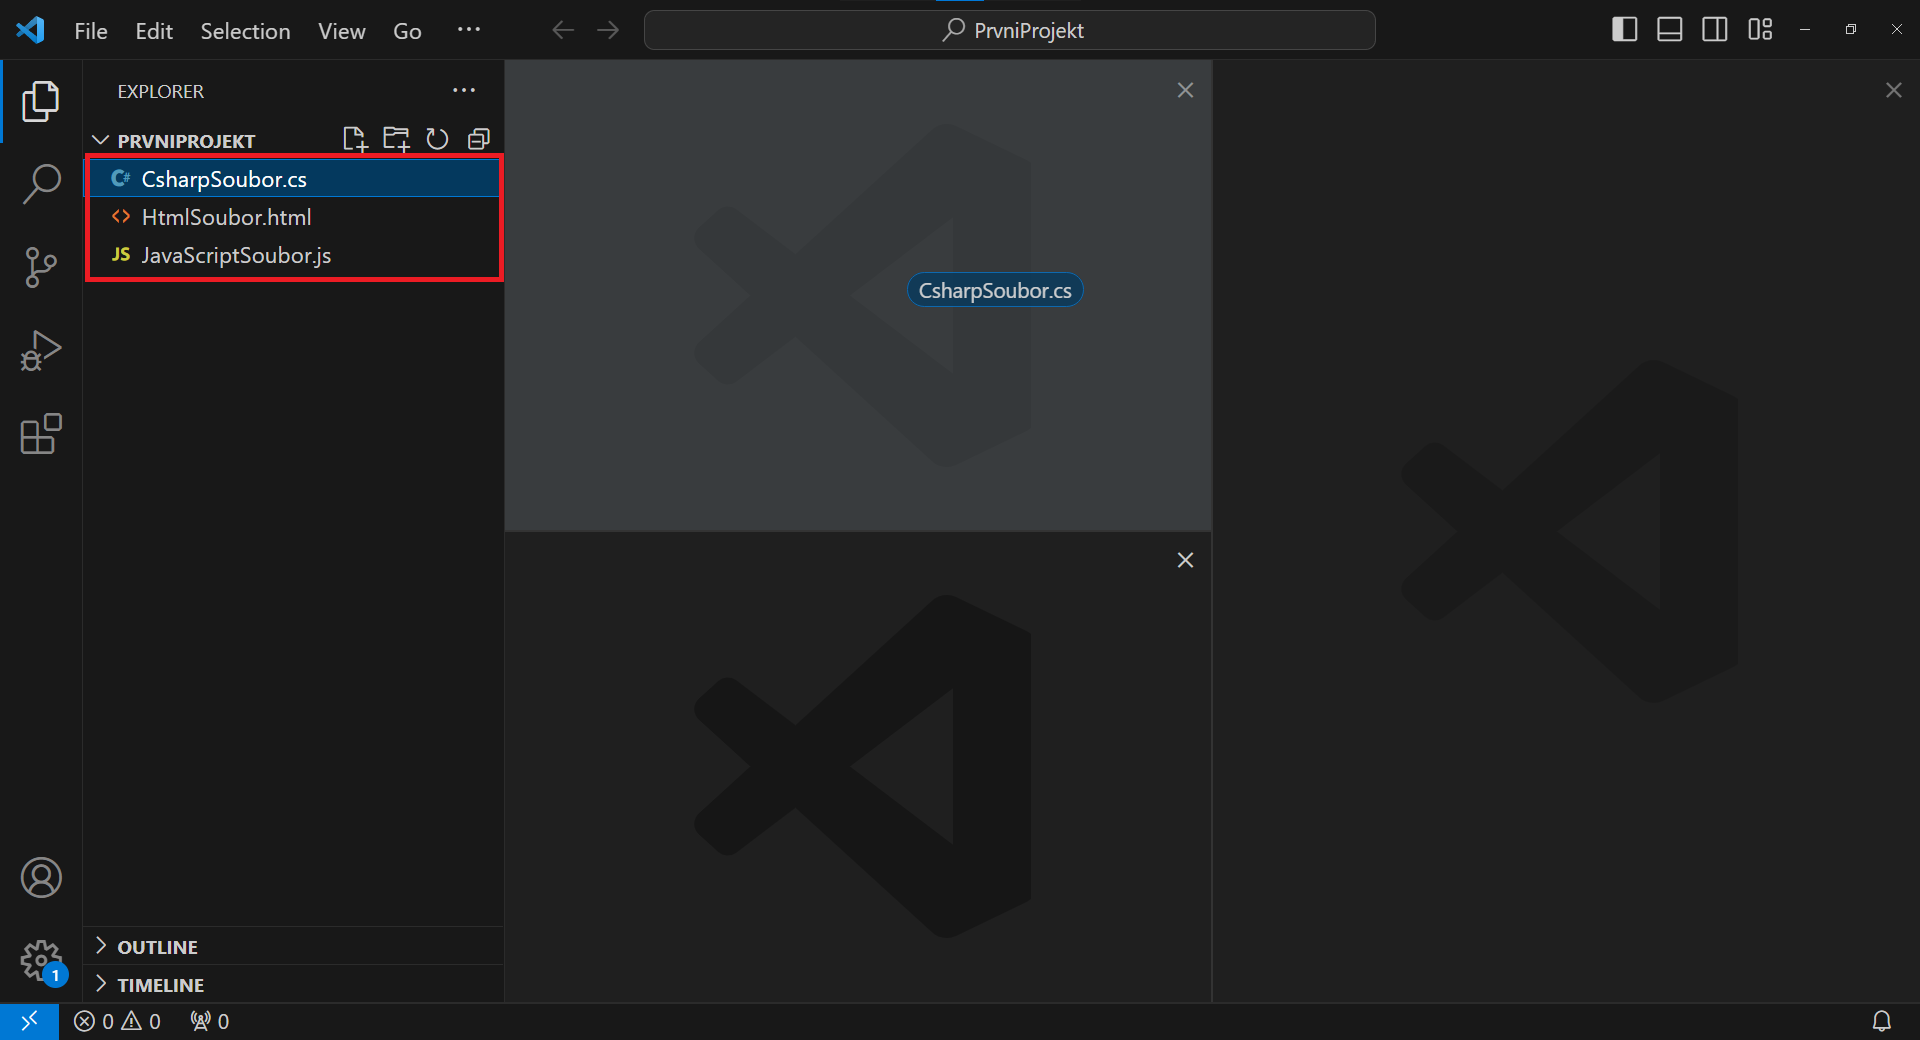Toggle the bottom panel visibility
Screen dimensions: 1920x1040
coord(1668,29)
